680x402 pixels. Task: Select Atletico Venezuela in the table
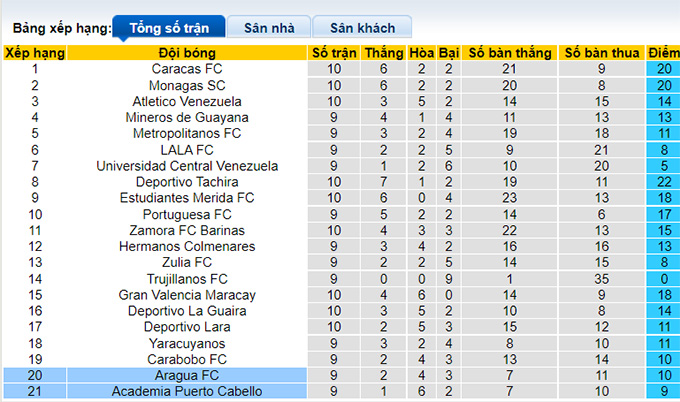(x=187, y=102)
